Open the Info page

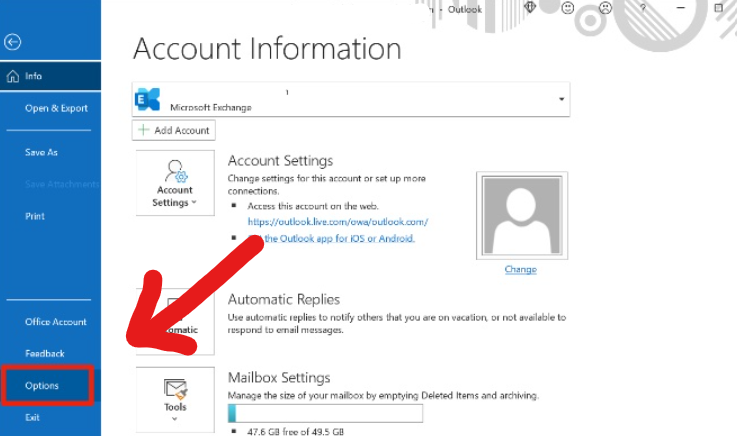pos(50,76)
